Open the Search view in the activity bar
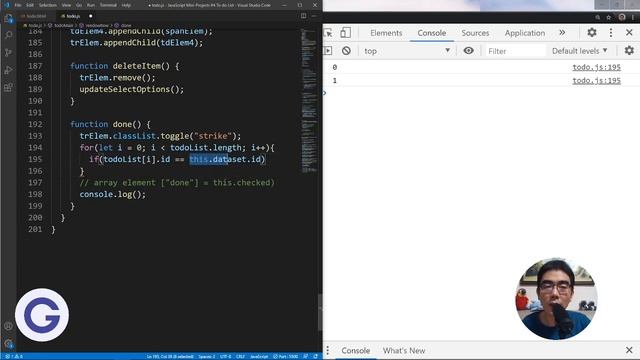This screenshot has height=360, width=640. click(8, 35)
